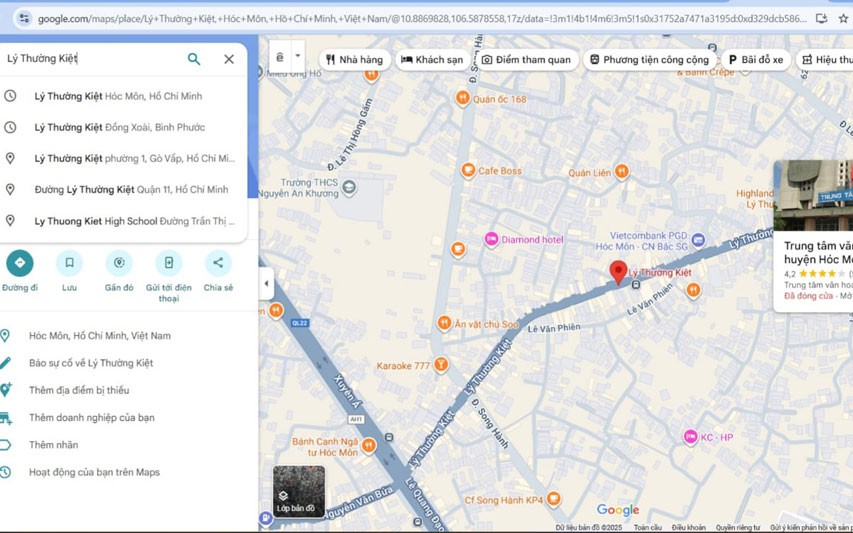This screenshot has height=533, width=853.
Task: Clear the search box with X
Action: tap(229, 59)
